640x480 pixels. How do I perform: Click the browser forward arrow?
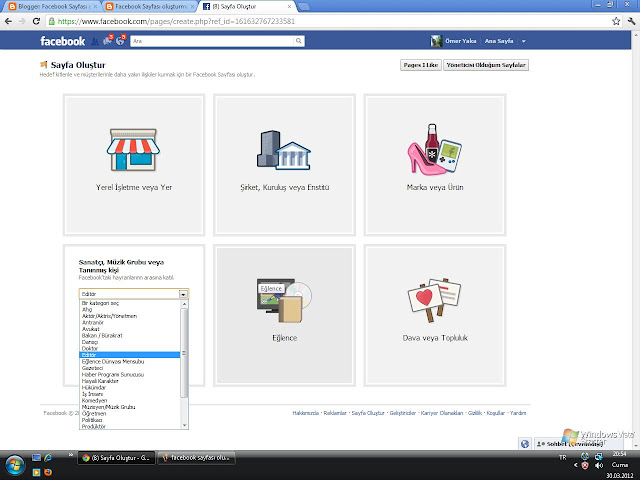[22, 21]
